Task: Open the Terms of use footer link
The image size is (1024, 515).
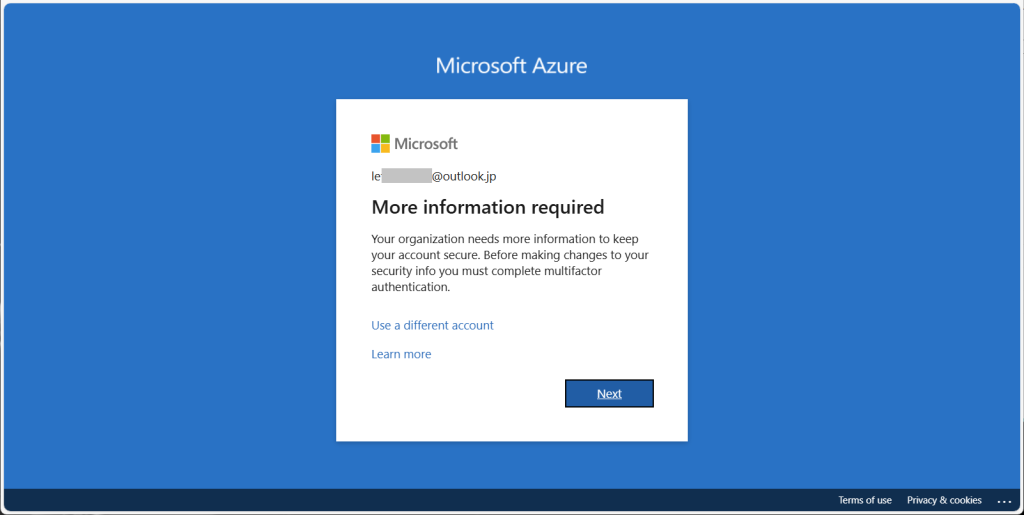Action: pyautogui.click(x=865, y=500)
